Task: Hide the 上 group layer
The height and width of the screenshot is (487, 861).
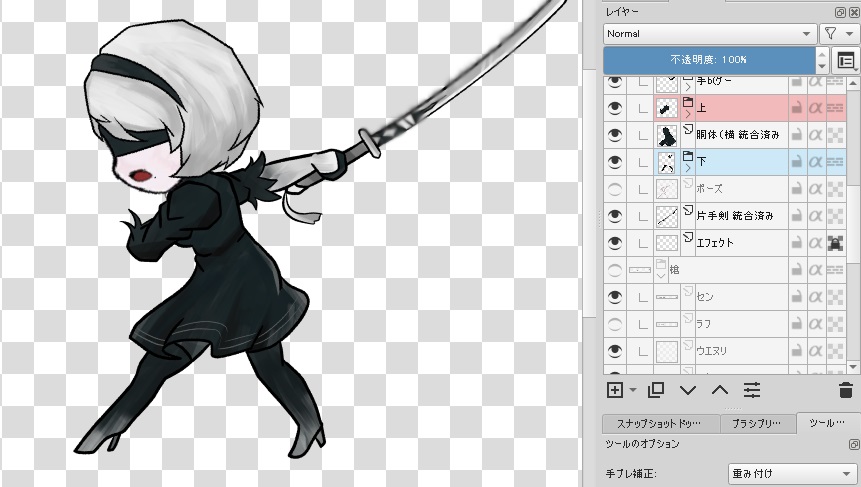Action: (x=614, y=108)
